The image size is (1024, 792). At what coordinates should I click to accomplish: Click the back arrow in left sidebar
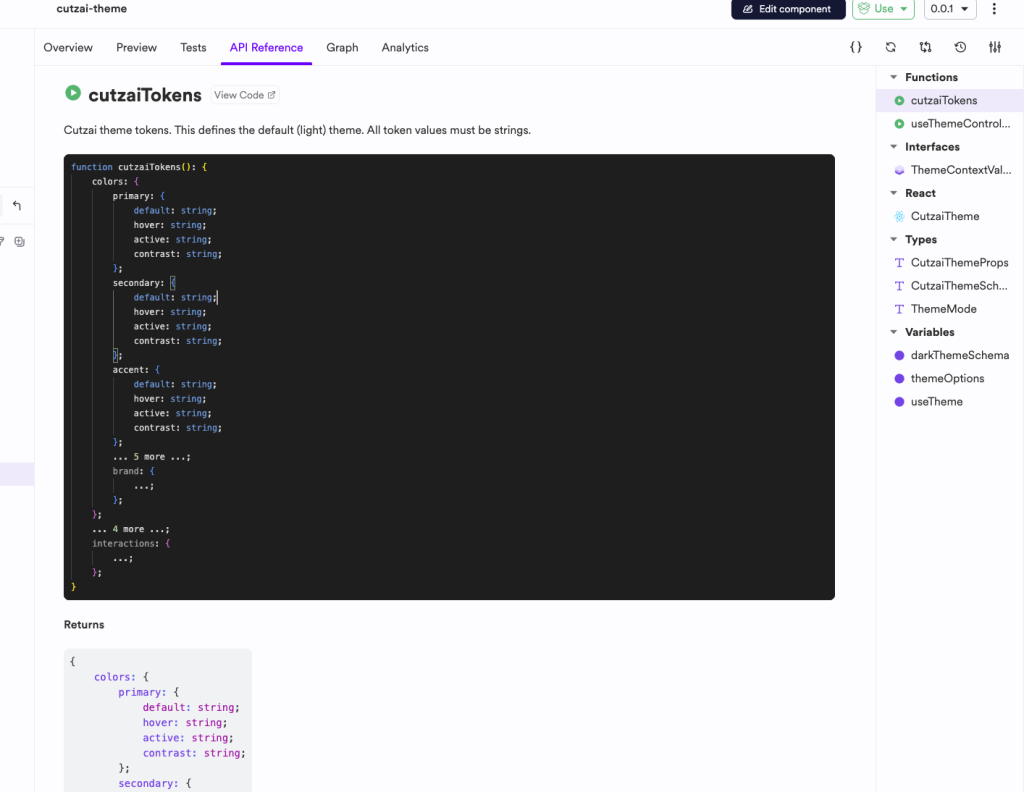[17, 206]
